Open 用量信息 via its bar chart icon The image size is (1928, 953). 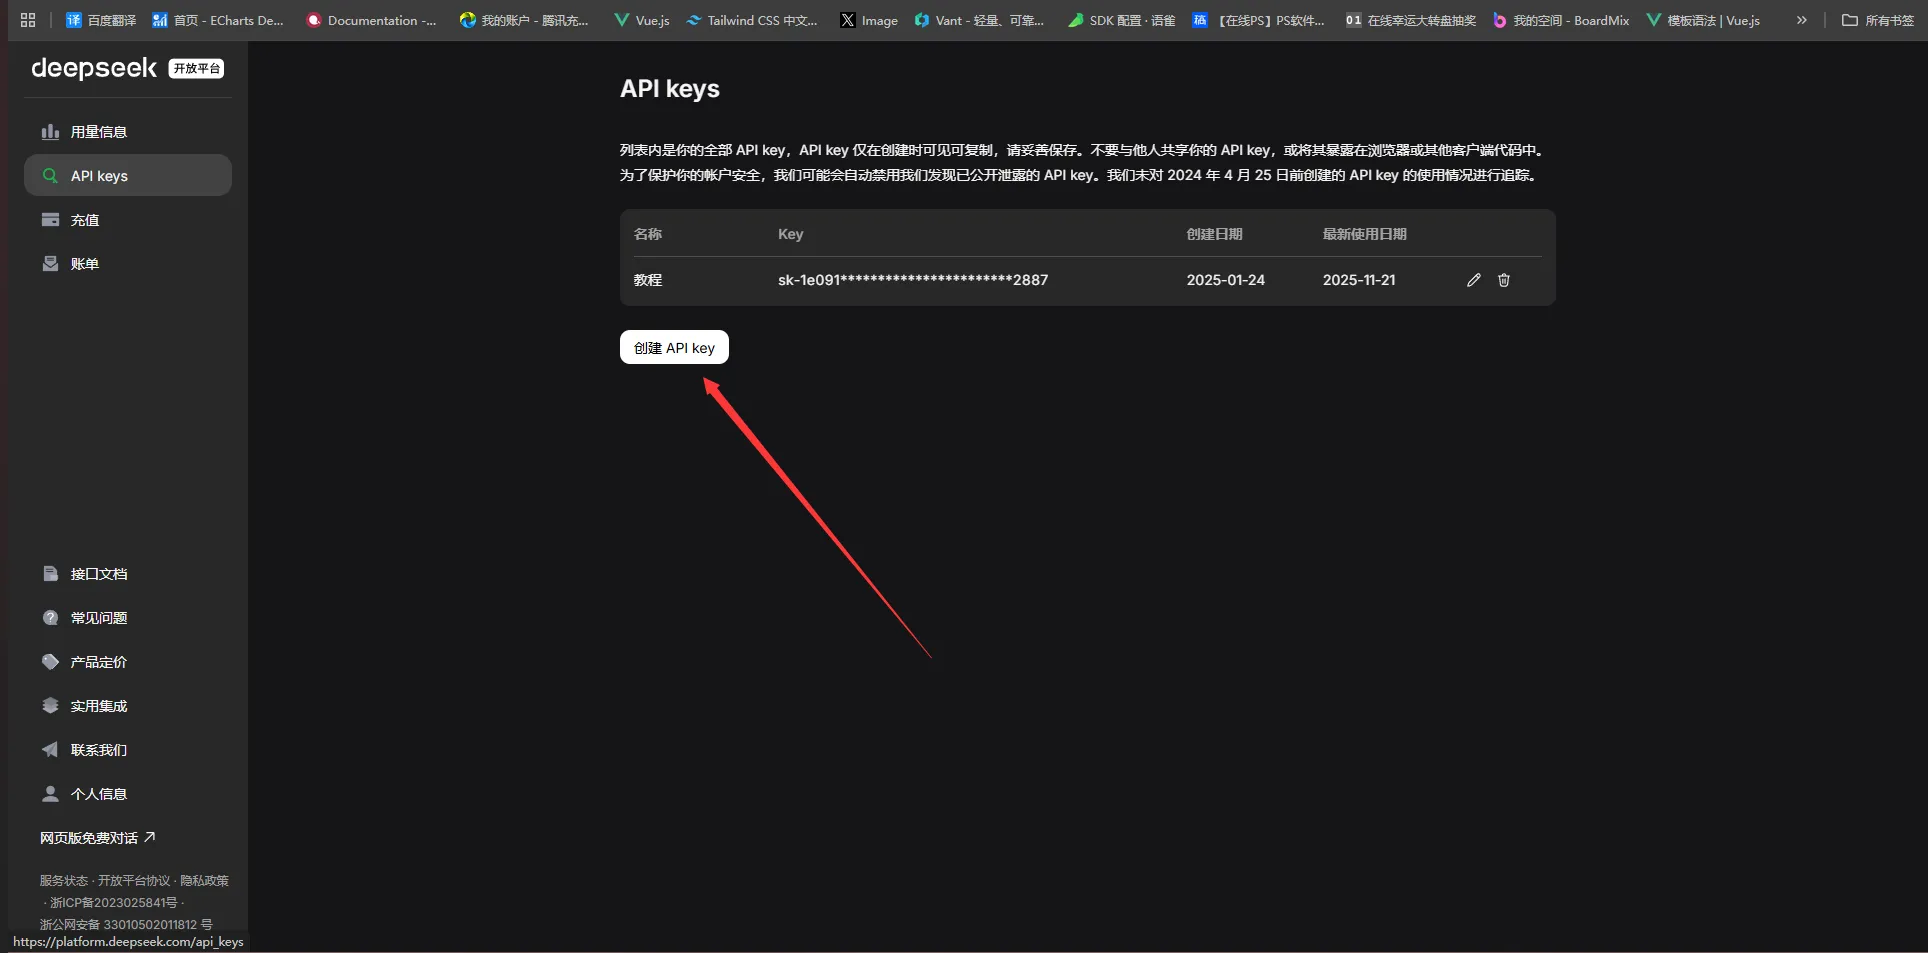click(x=50, y=131)
